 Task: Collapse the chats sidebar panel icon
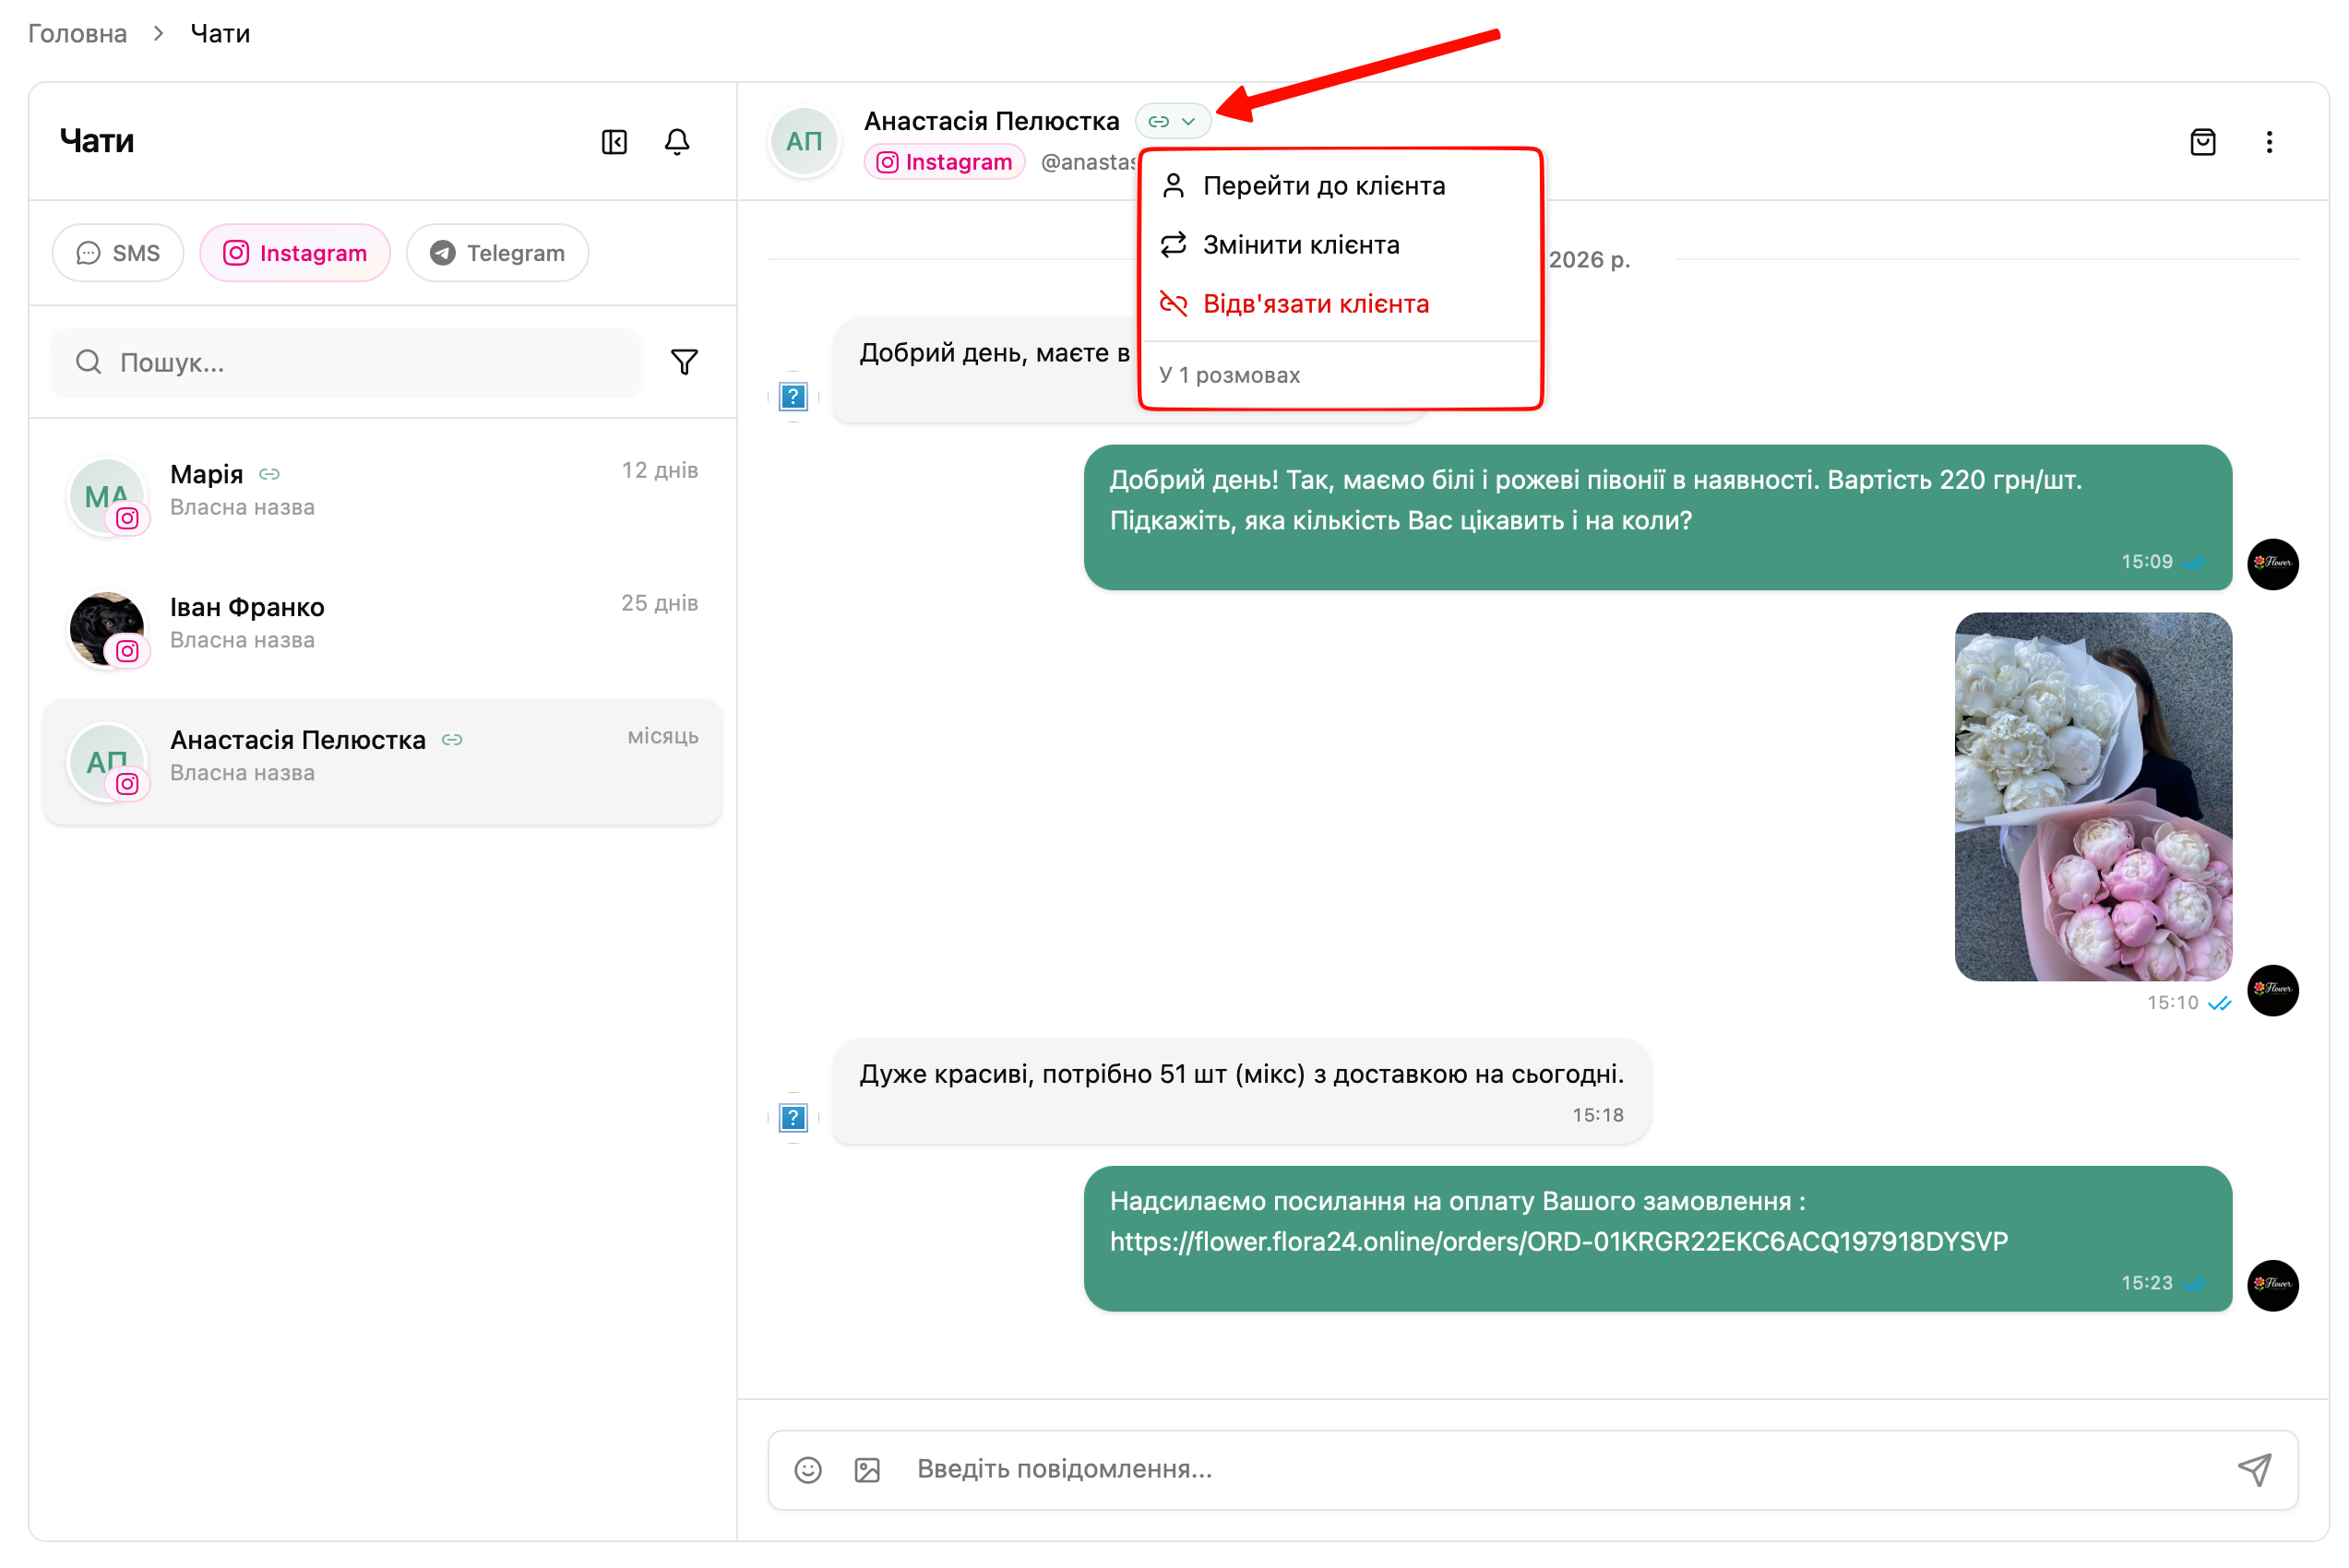click(x=614, y=142)
